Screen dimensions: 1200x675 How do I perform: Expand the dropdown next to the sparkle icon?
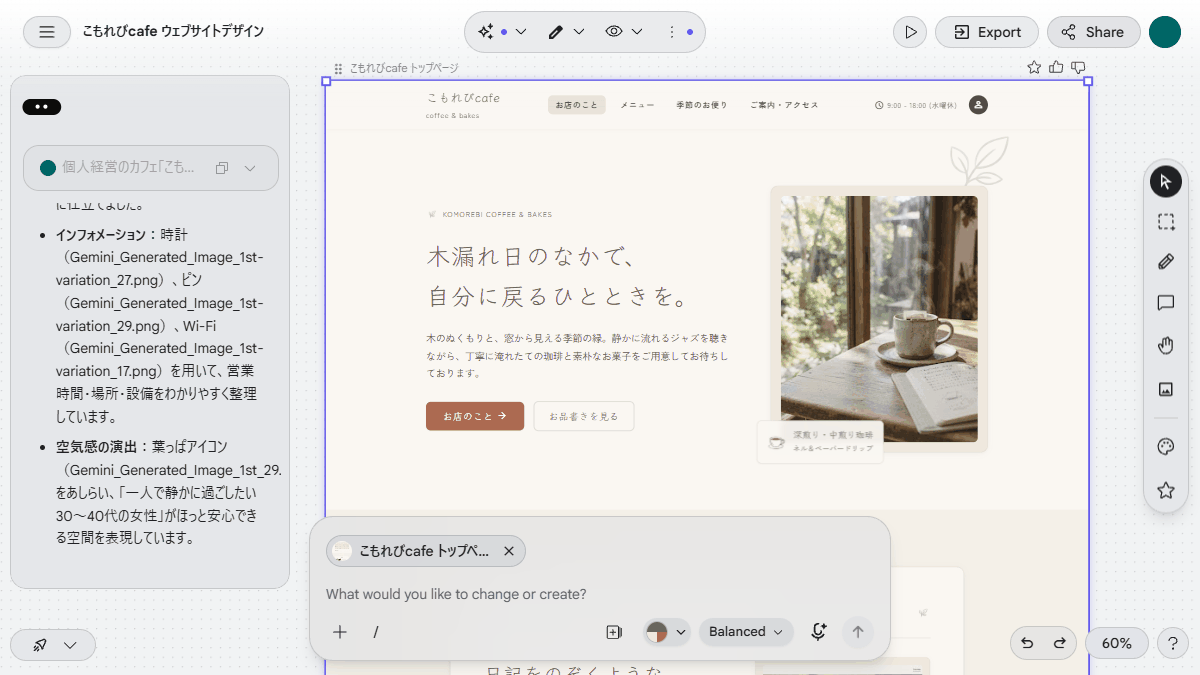[521, 32]
